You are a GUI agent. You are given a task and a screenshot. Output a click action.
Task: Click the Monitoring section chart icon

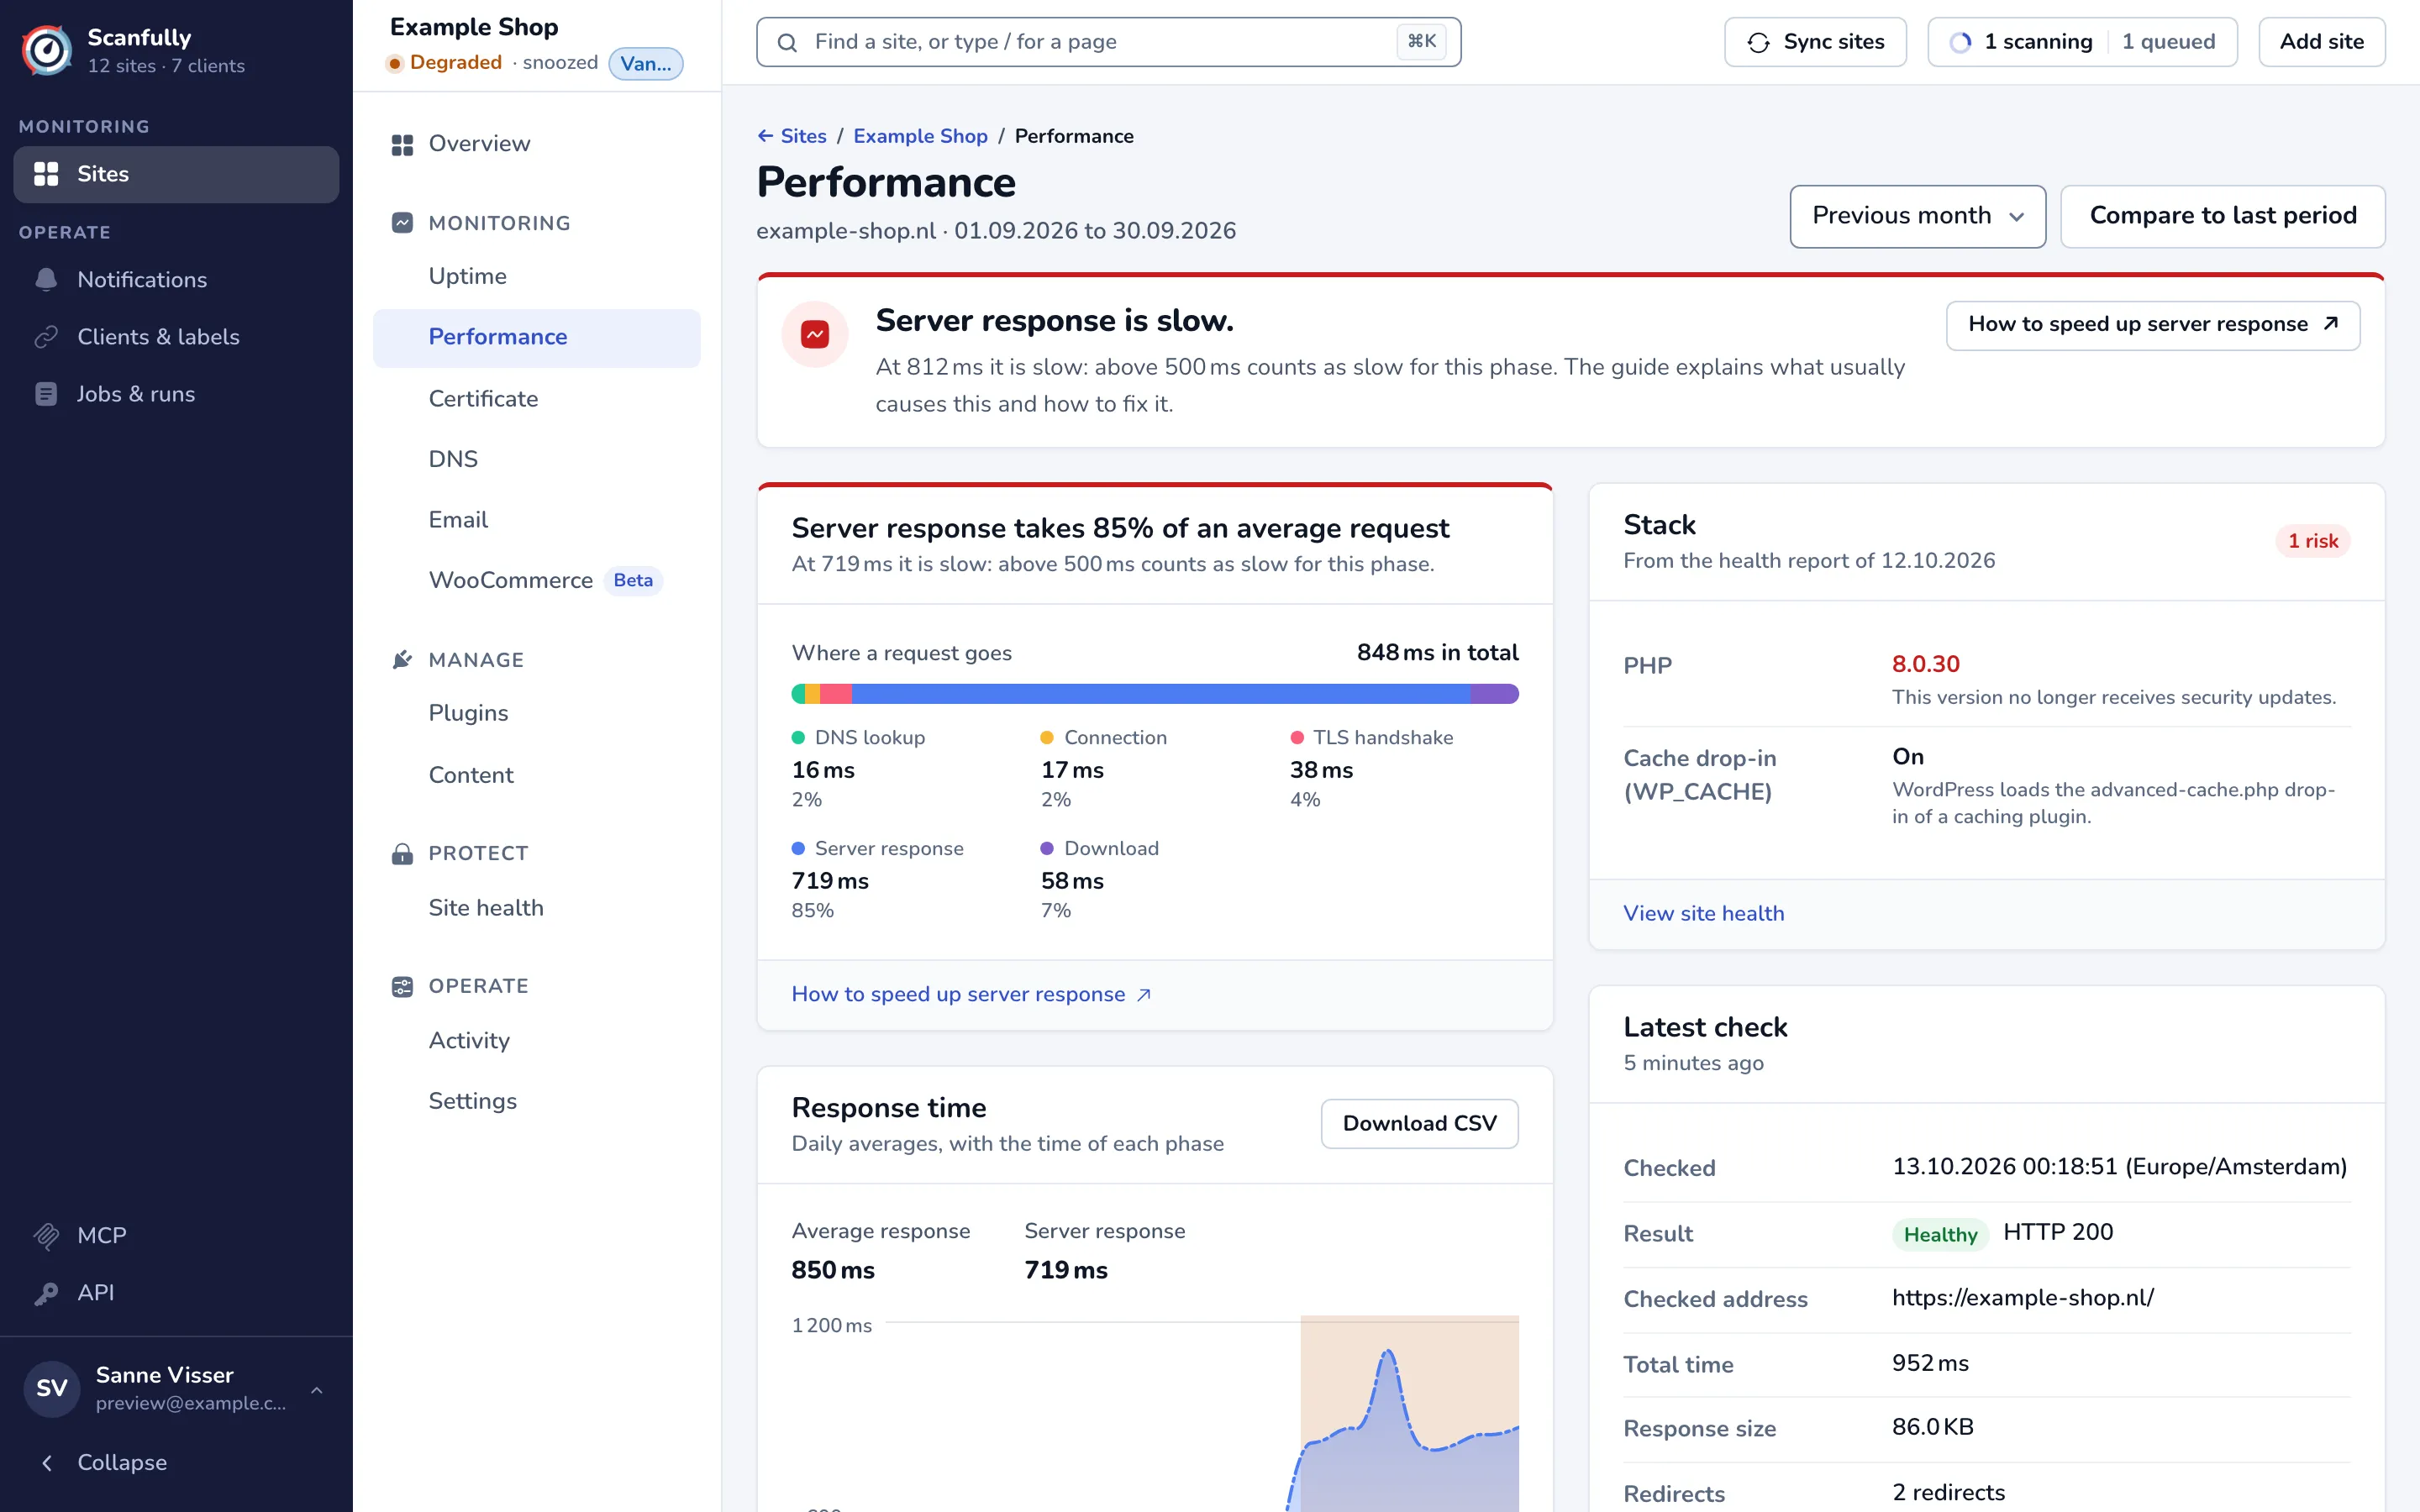point(402,223)
